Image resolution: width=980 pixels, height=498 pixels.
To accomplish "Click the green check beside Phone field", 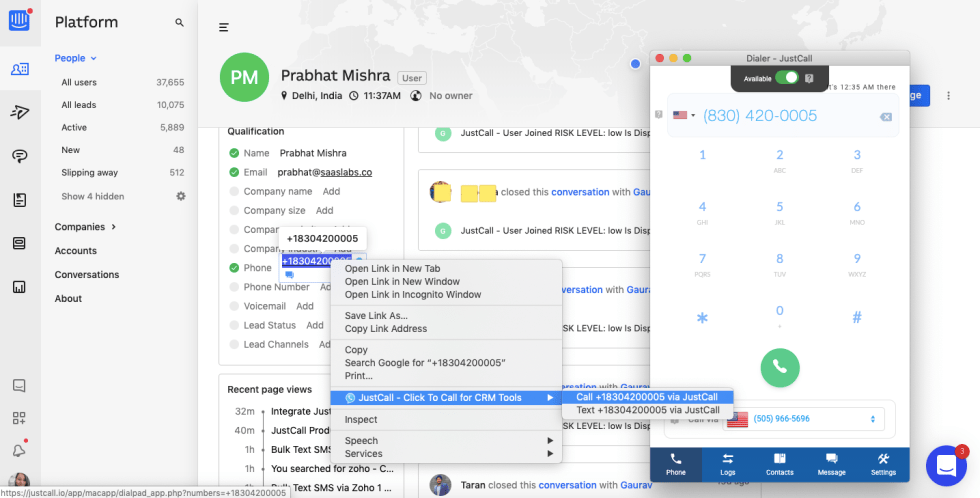I will click(234, 268).
